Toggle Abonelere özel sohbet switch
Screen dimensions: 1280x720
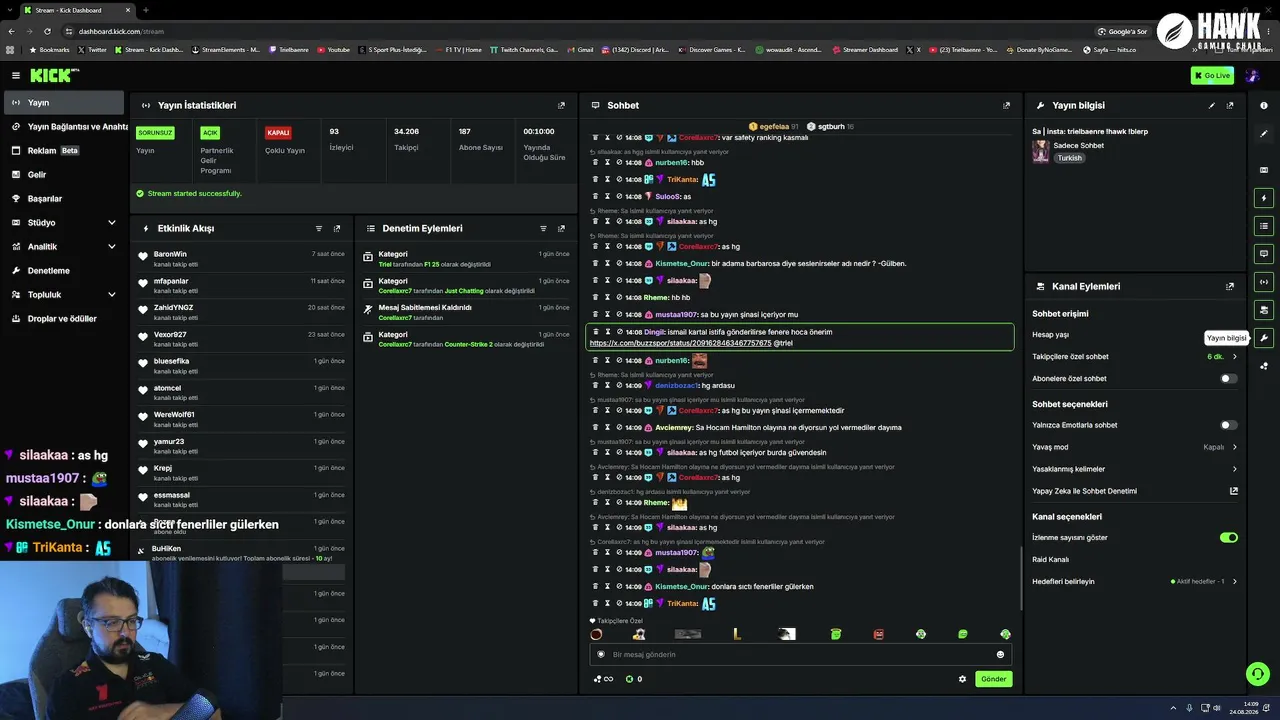[x=1228, y=379]
